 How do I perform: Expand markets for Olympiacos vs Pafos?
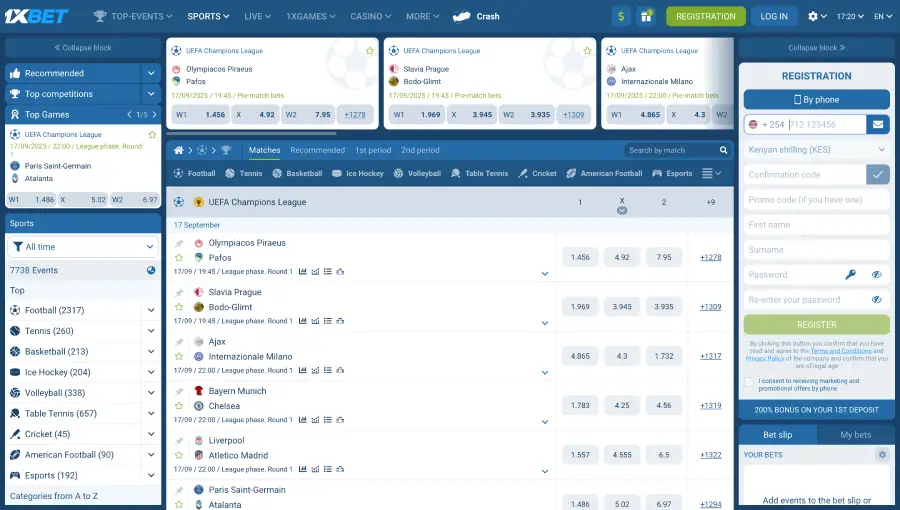(x=545, y=274)
